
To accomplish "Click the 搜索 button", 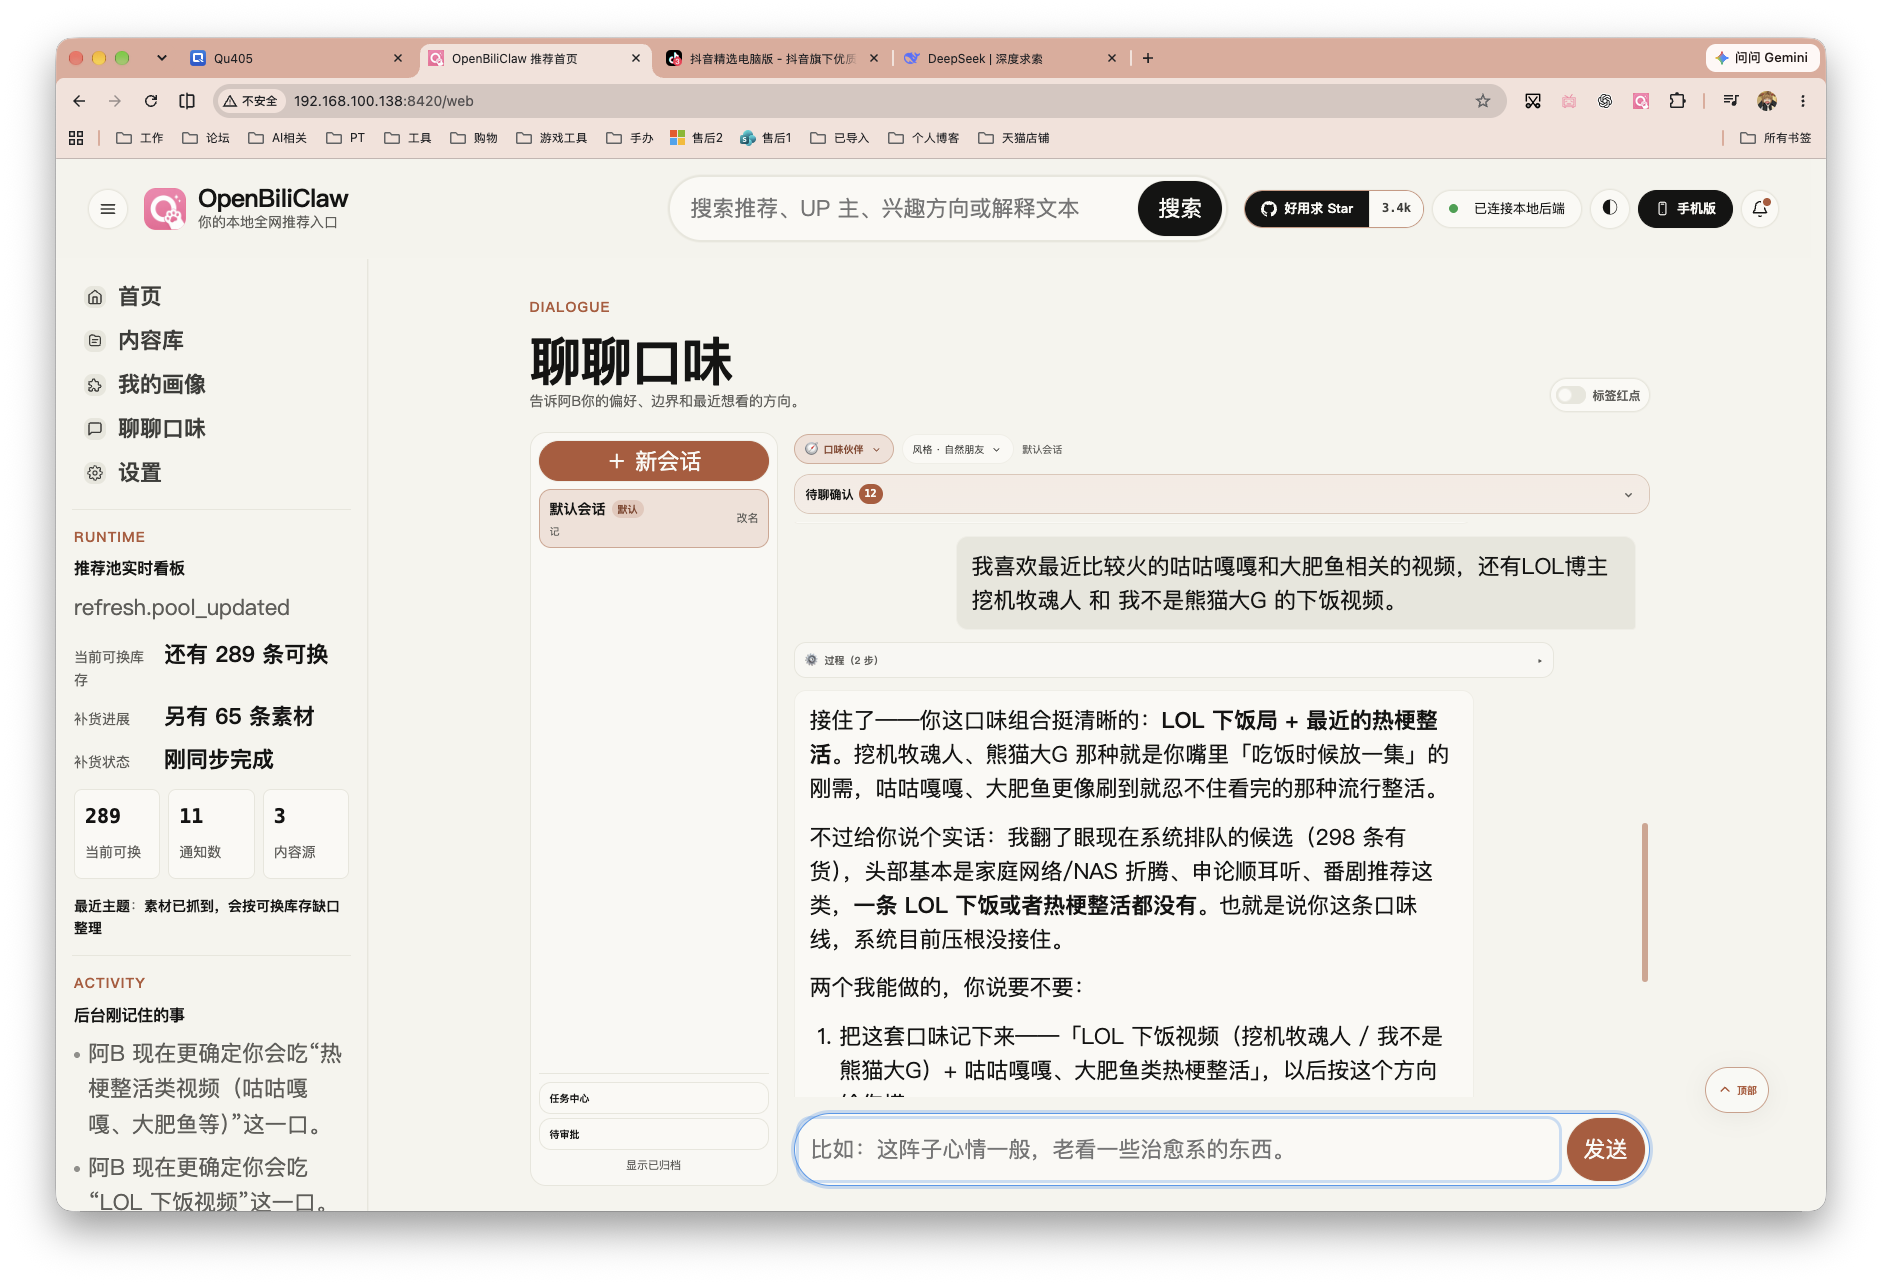I will 1180,208.
